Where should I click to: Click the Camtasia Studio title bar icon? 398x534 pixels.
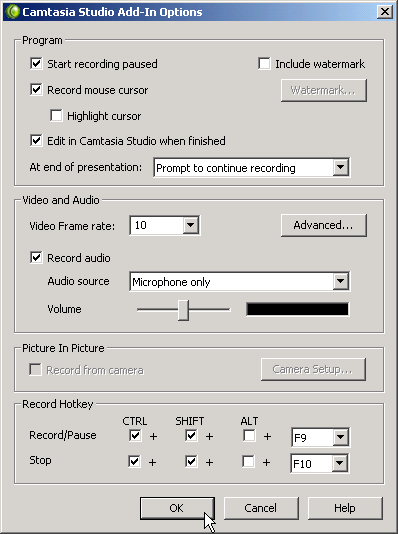coord(13,12)
